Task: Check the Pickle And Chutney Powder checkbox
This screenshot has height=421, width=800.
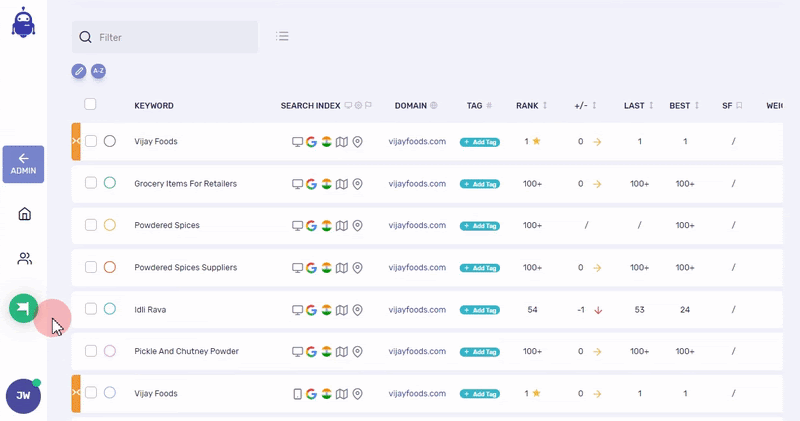Action: click(x=91, y=351)
